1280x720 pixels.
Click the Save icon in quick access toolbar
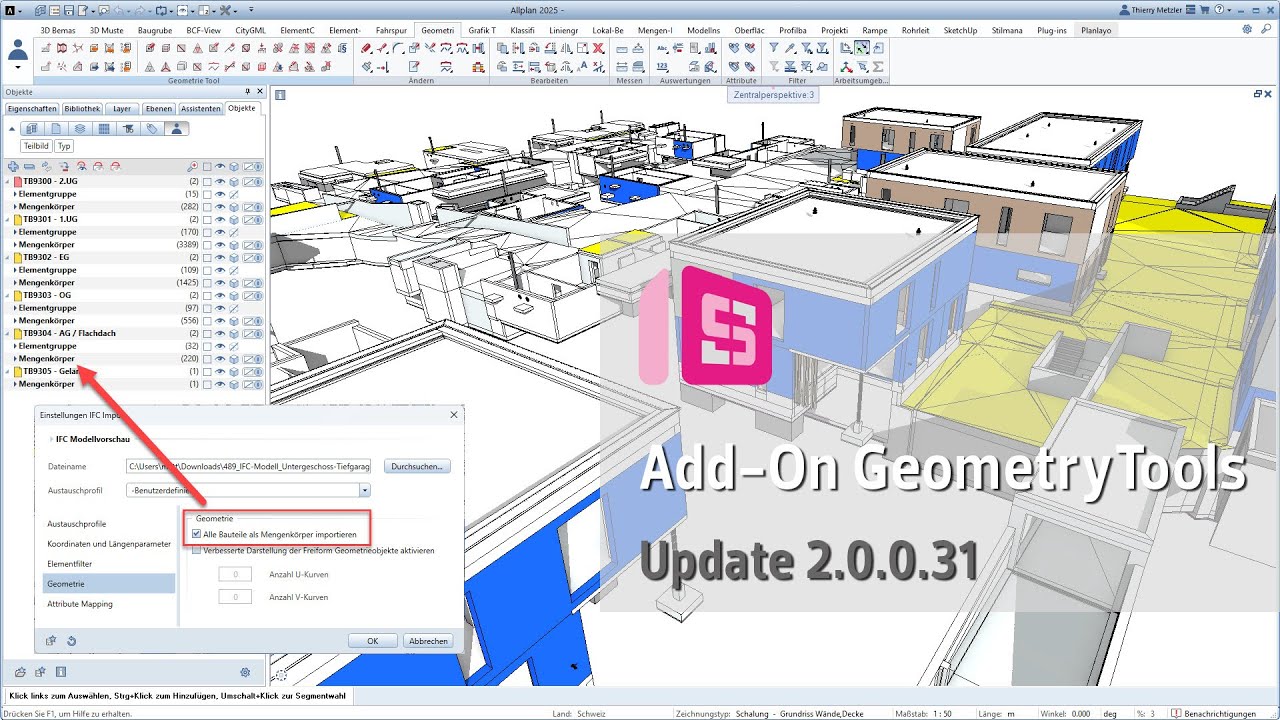tap(69, 10)
